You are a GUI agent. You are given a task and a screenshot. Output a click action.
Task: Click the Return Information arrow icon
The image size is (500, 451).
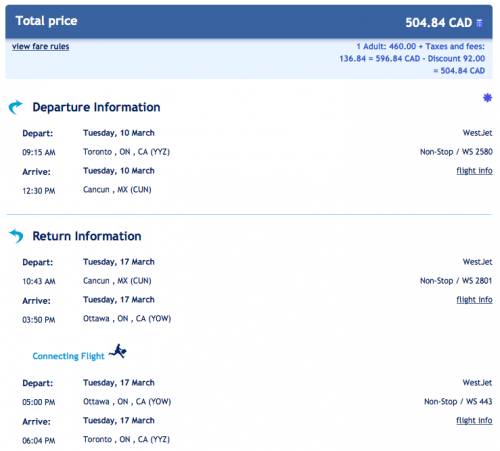pyautogui.click(x=16, y=236)
